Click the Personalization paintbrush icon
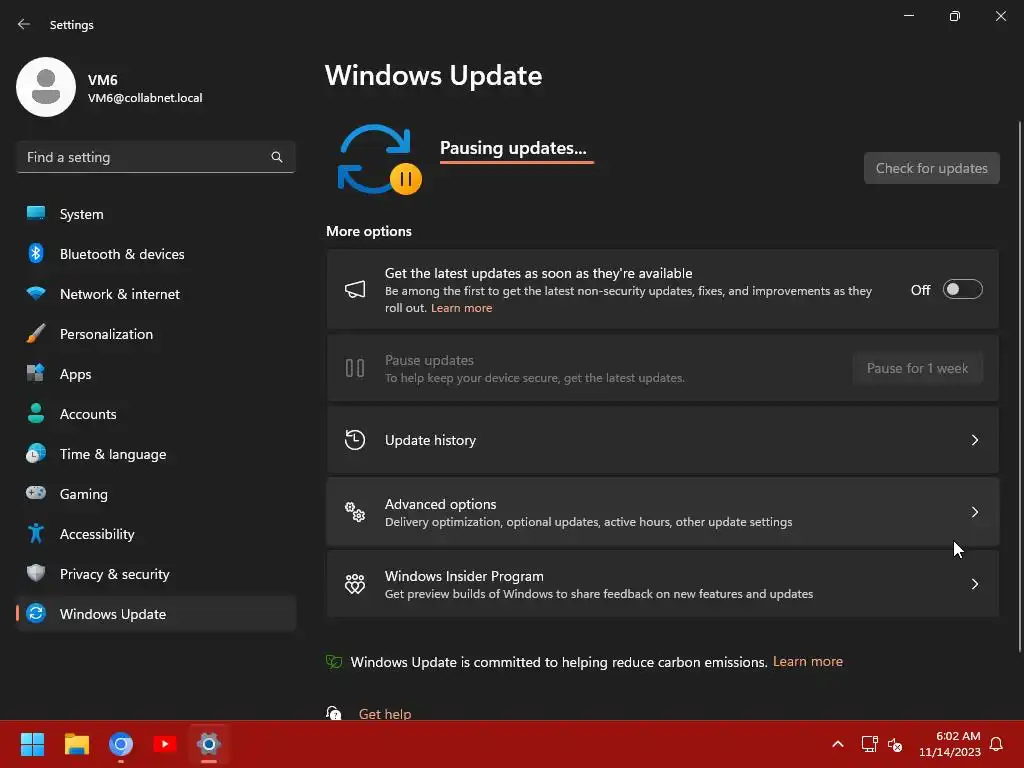This screenshot has width=1024, height=768. 36,334
